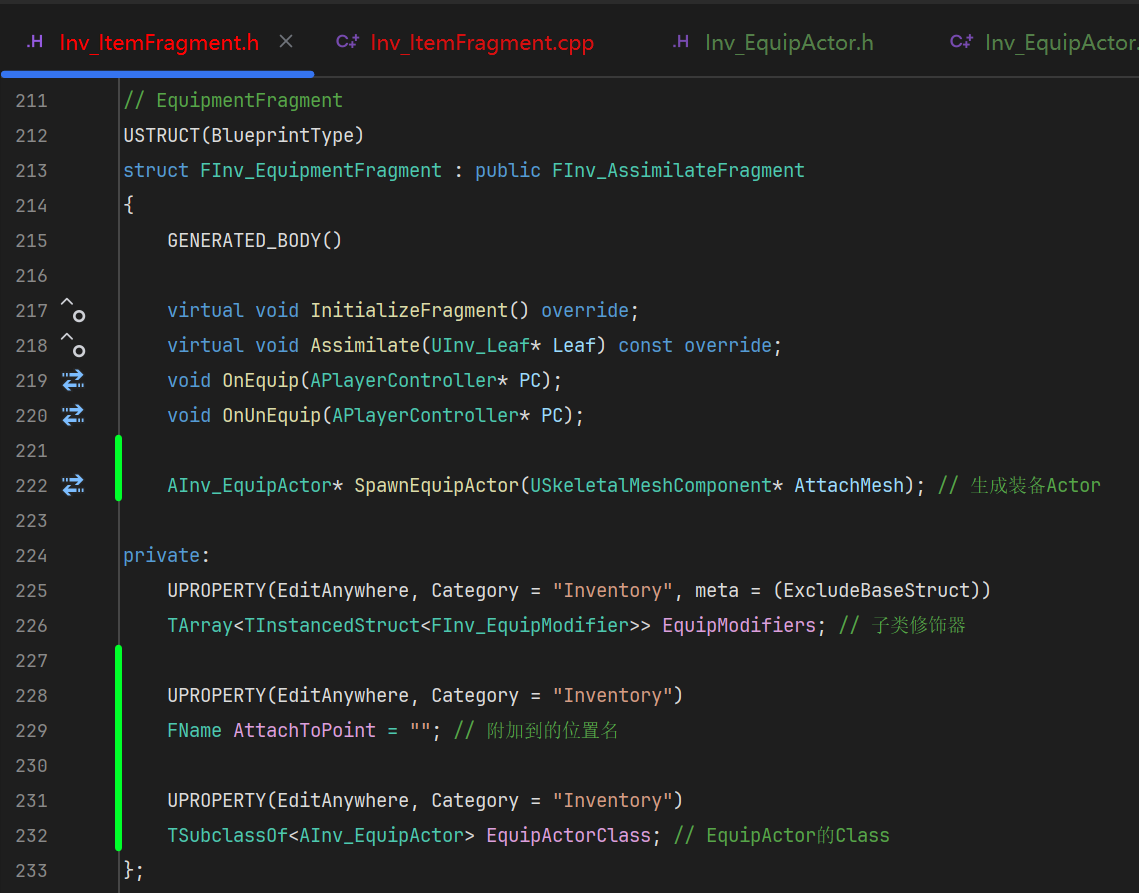This screenshot has width=1139, height=893.
Task: Click the FInv_EquipModifier type on line 226
Action: coord(530,626)
